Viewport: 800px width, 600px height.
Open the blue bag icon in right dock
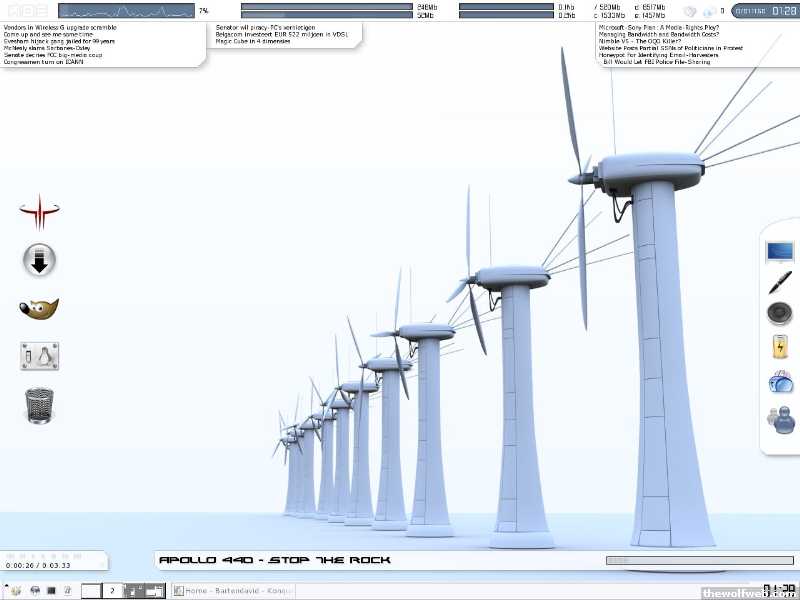[780, 381]
